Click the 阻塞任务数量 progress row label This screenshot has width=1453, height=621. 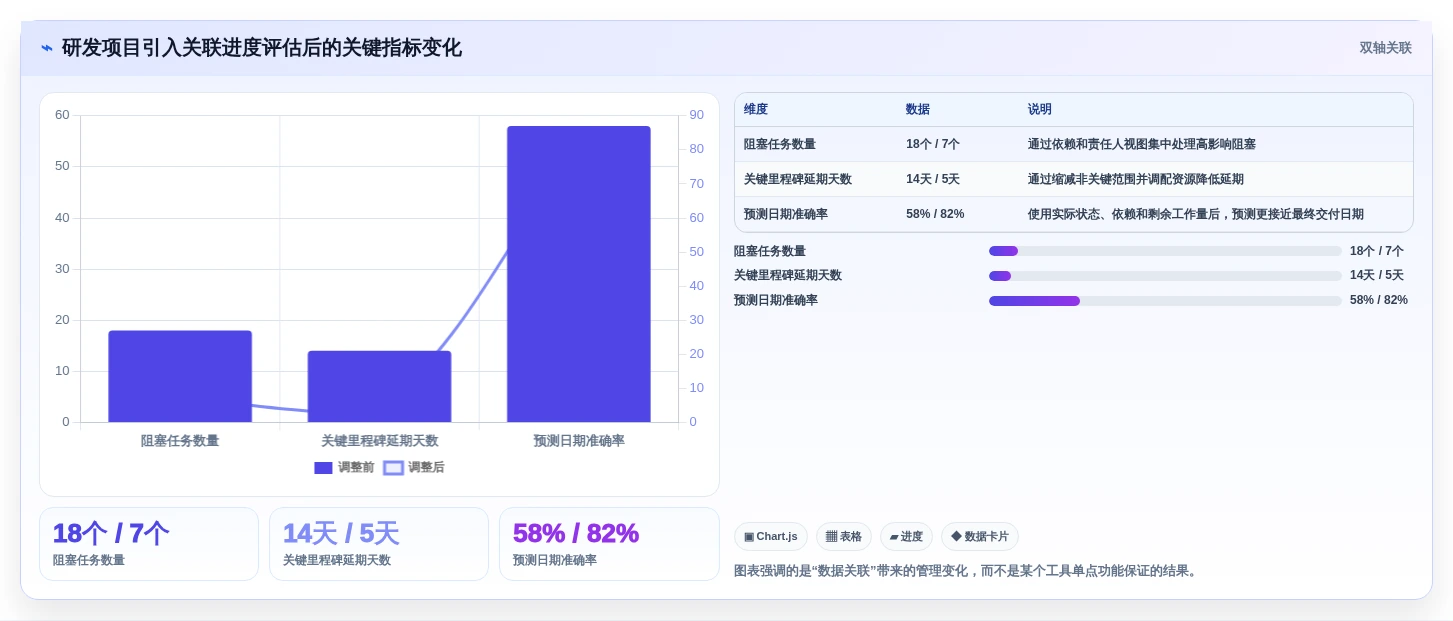(770, 251)
